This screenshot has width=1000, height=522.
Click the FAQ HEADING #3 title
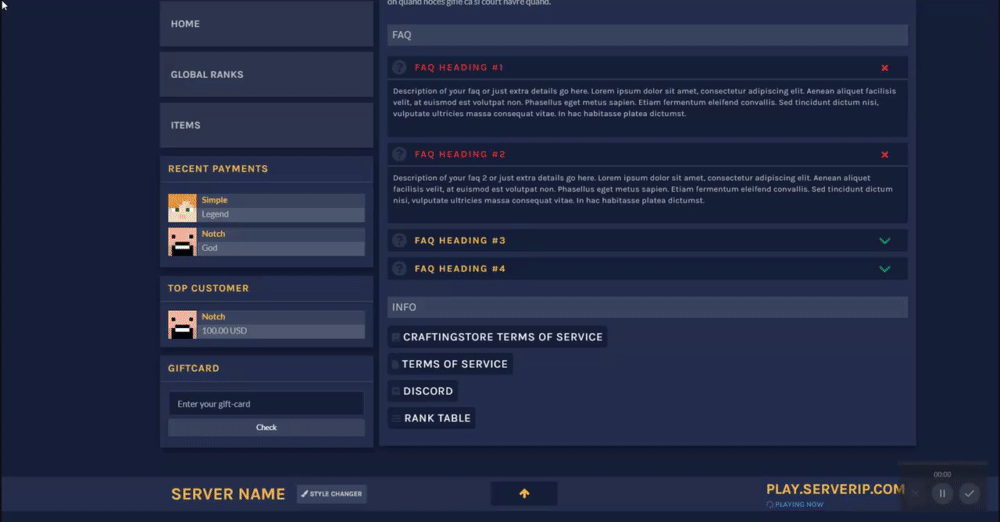[x=460, y=241]
